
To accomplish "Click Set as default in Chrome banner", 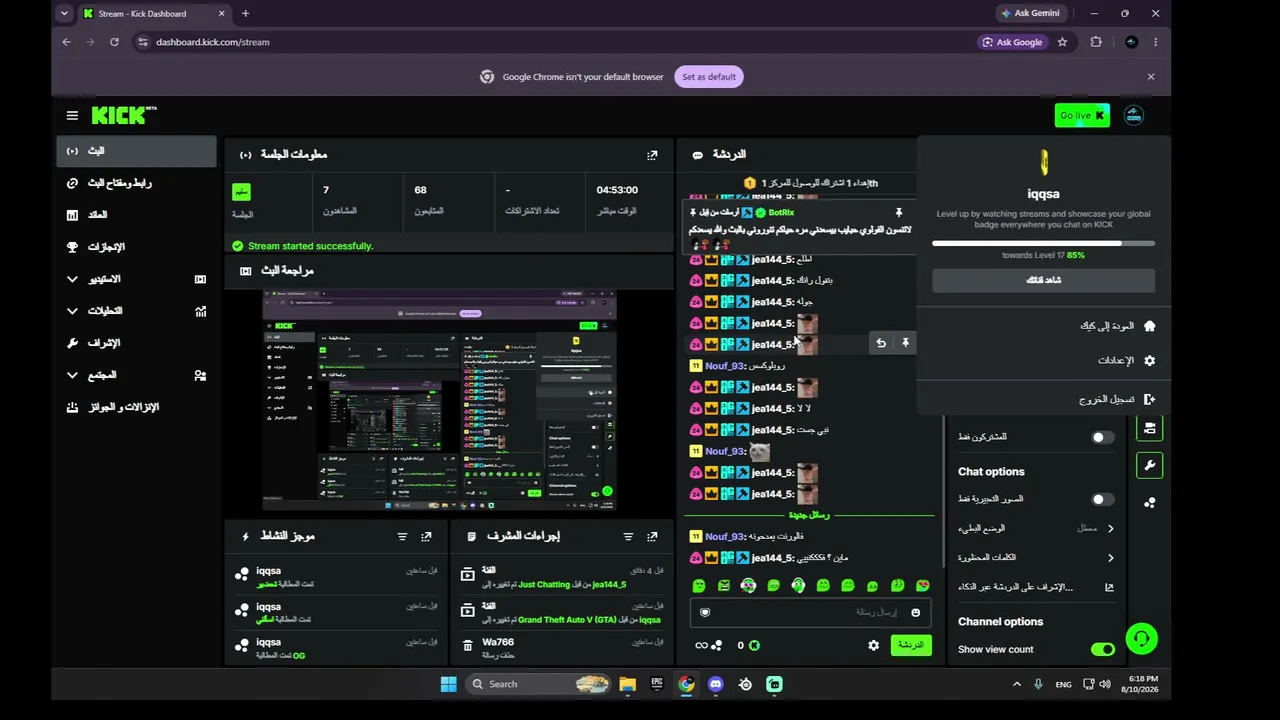I will 709,77.
